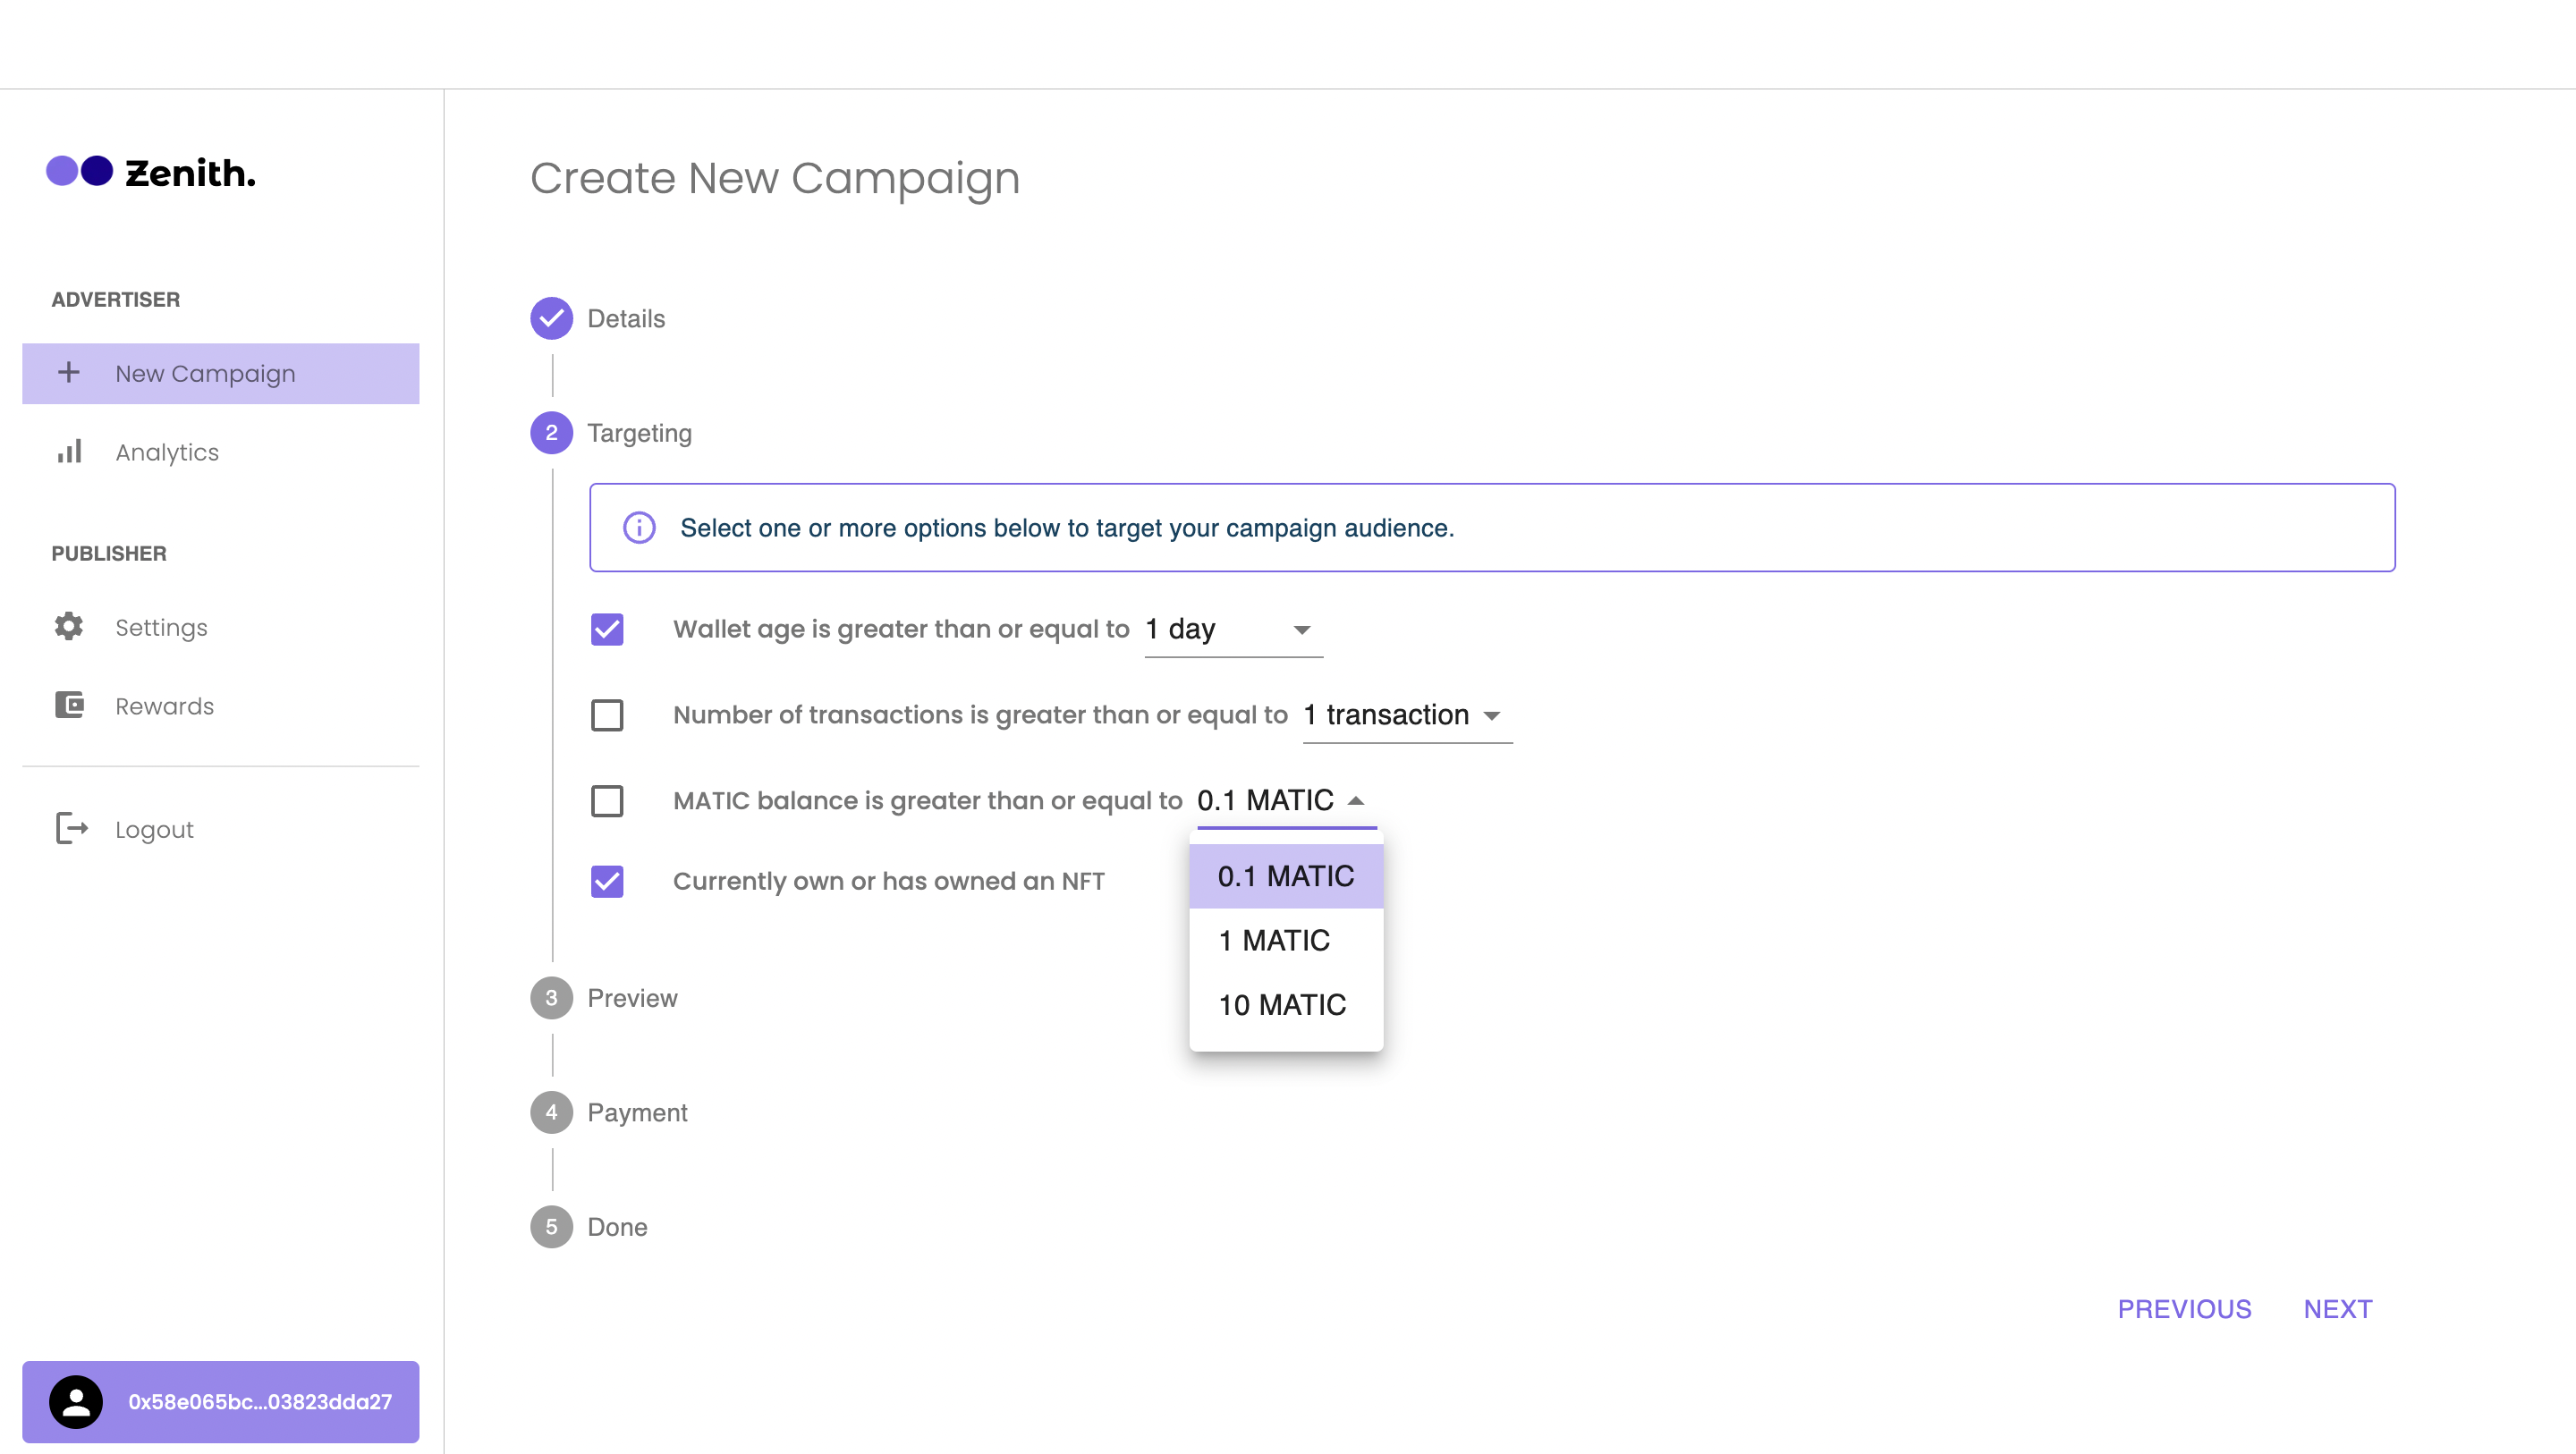Image resolution: width=2576 pixels, height=1454 pixels.
Task: Open Analytics via the bar chart icon
Action: [x=68, y=452]
